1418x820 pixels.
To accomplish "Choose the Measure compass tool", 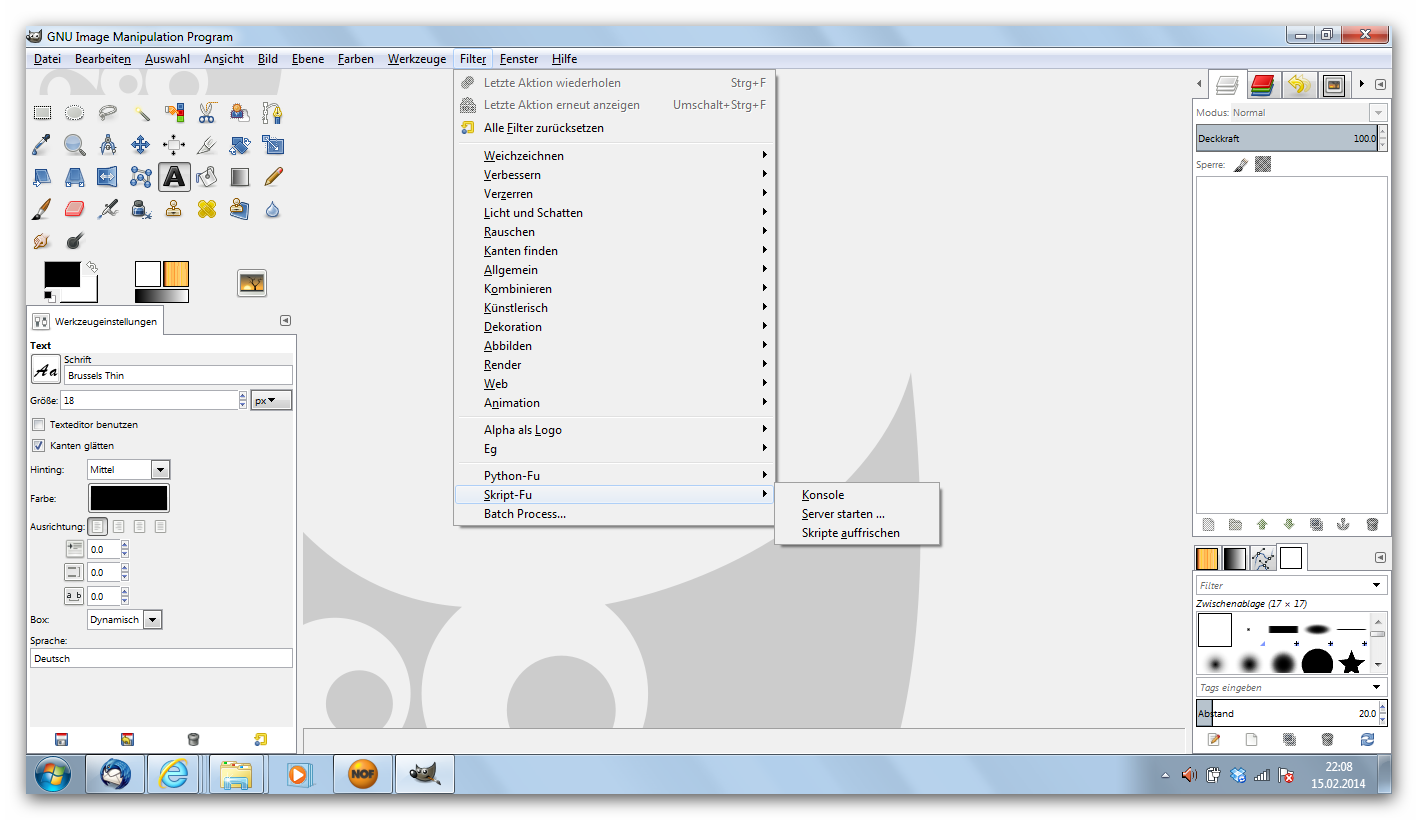I will [108, 145].
